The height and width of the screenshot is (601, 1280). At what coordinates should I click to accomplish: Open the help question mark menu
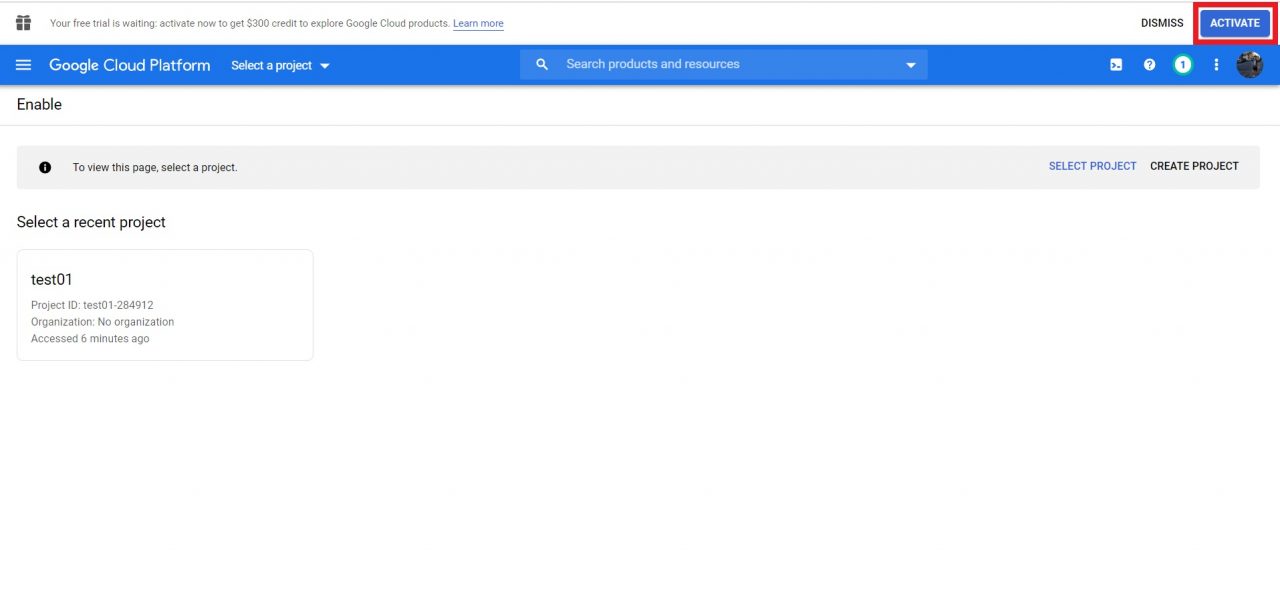click(1149, 65)
